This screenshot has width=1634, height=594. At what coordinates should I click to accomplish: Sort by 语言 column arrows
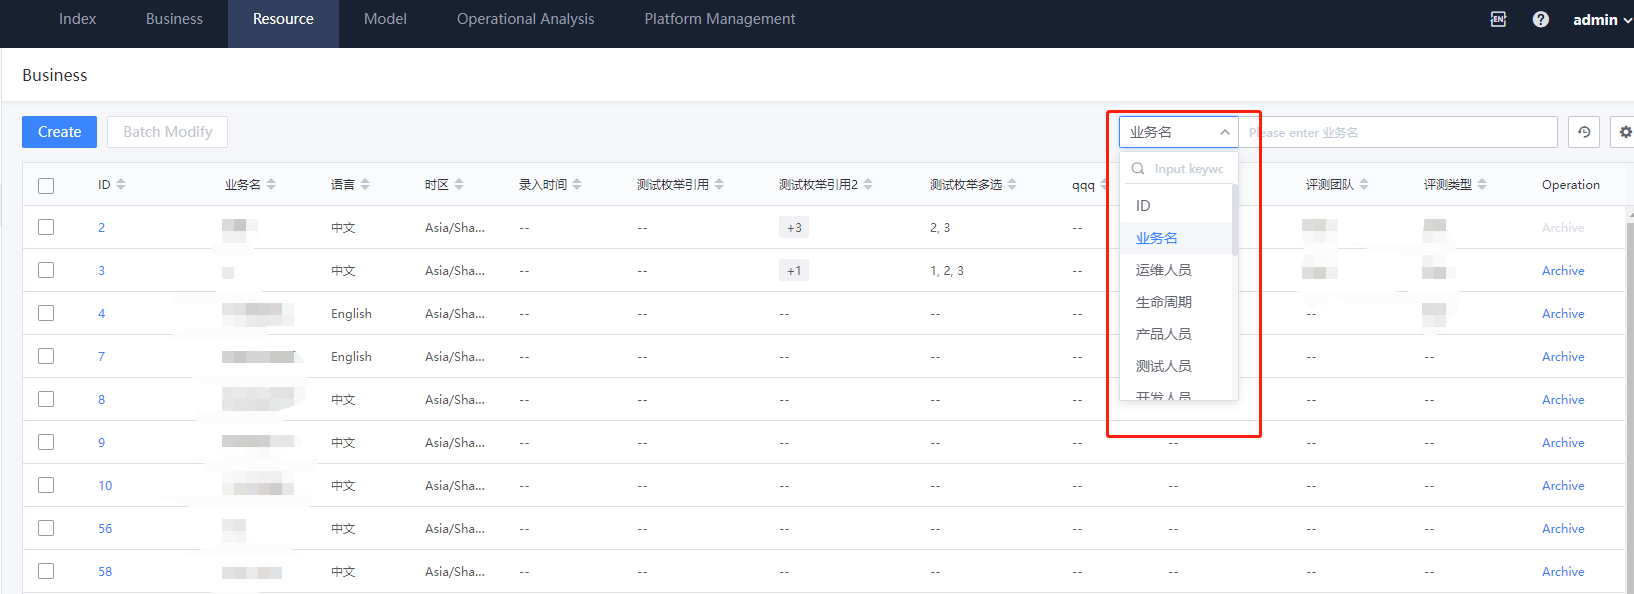coord(365,184)
